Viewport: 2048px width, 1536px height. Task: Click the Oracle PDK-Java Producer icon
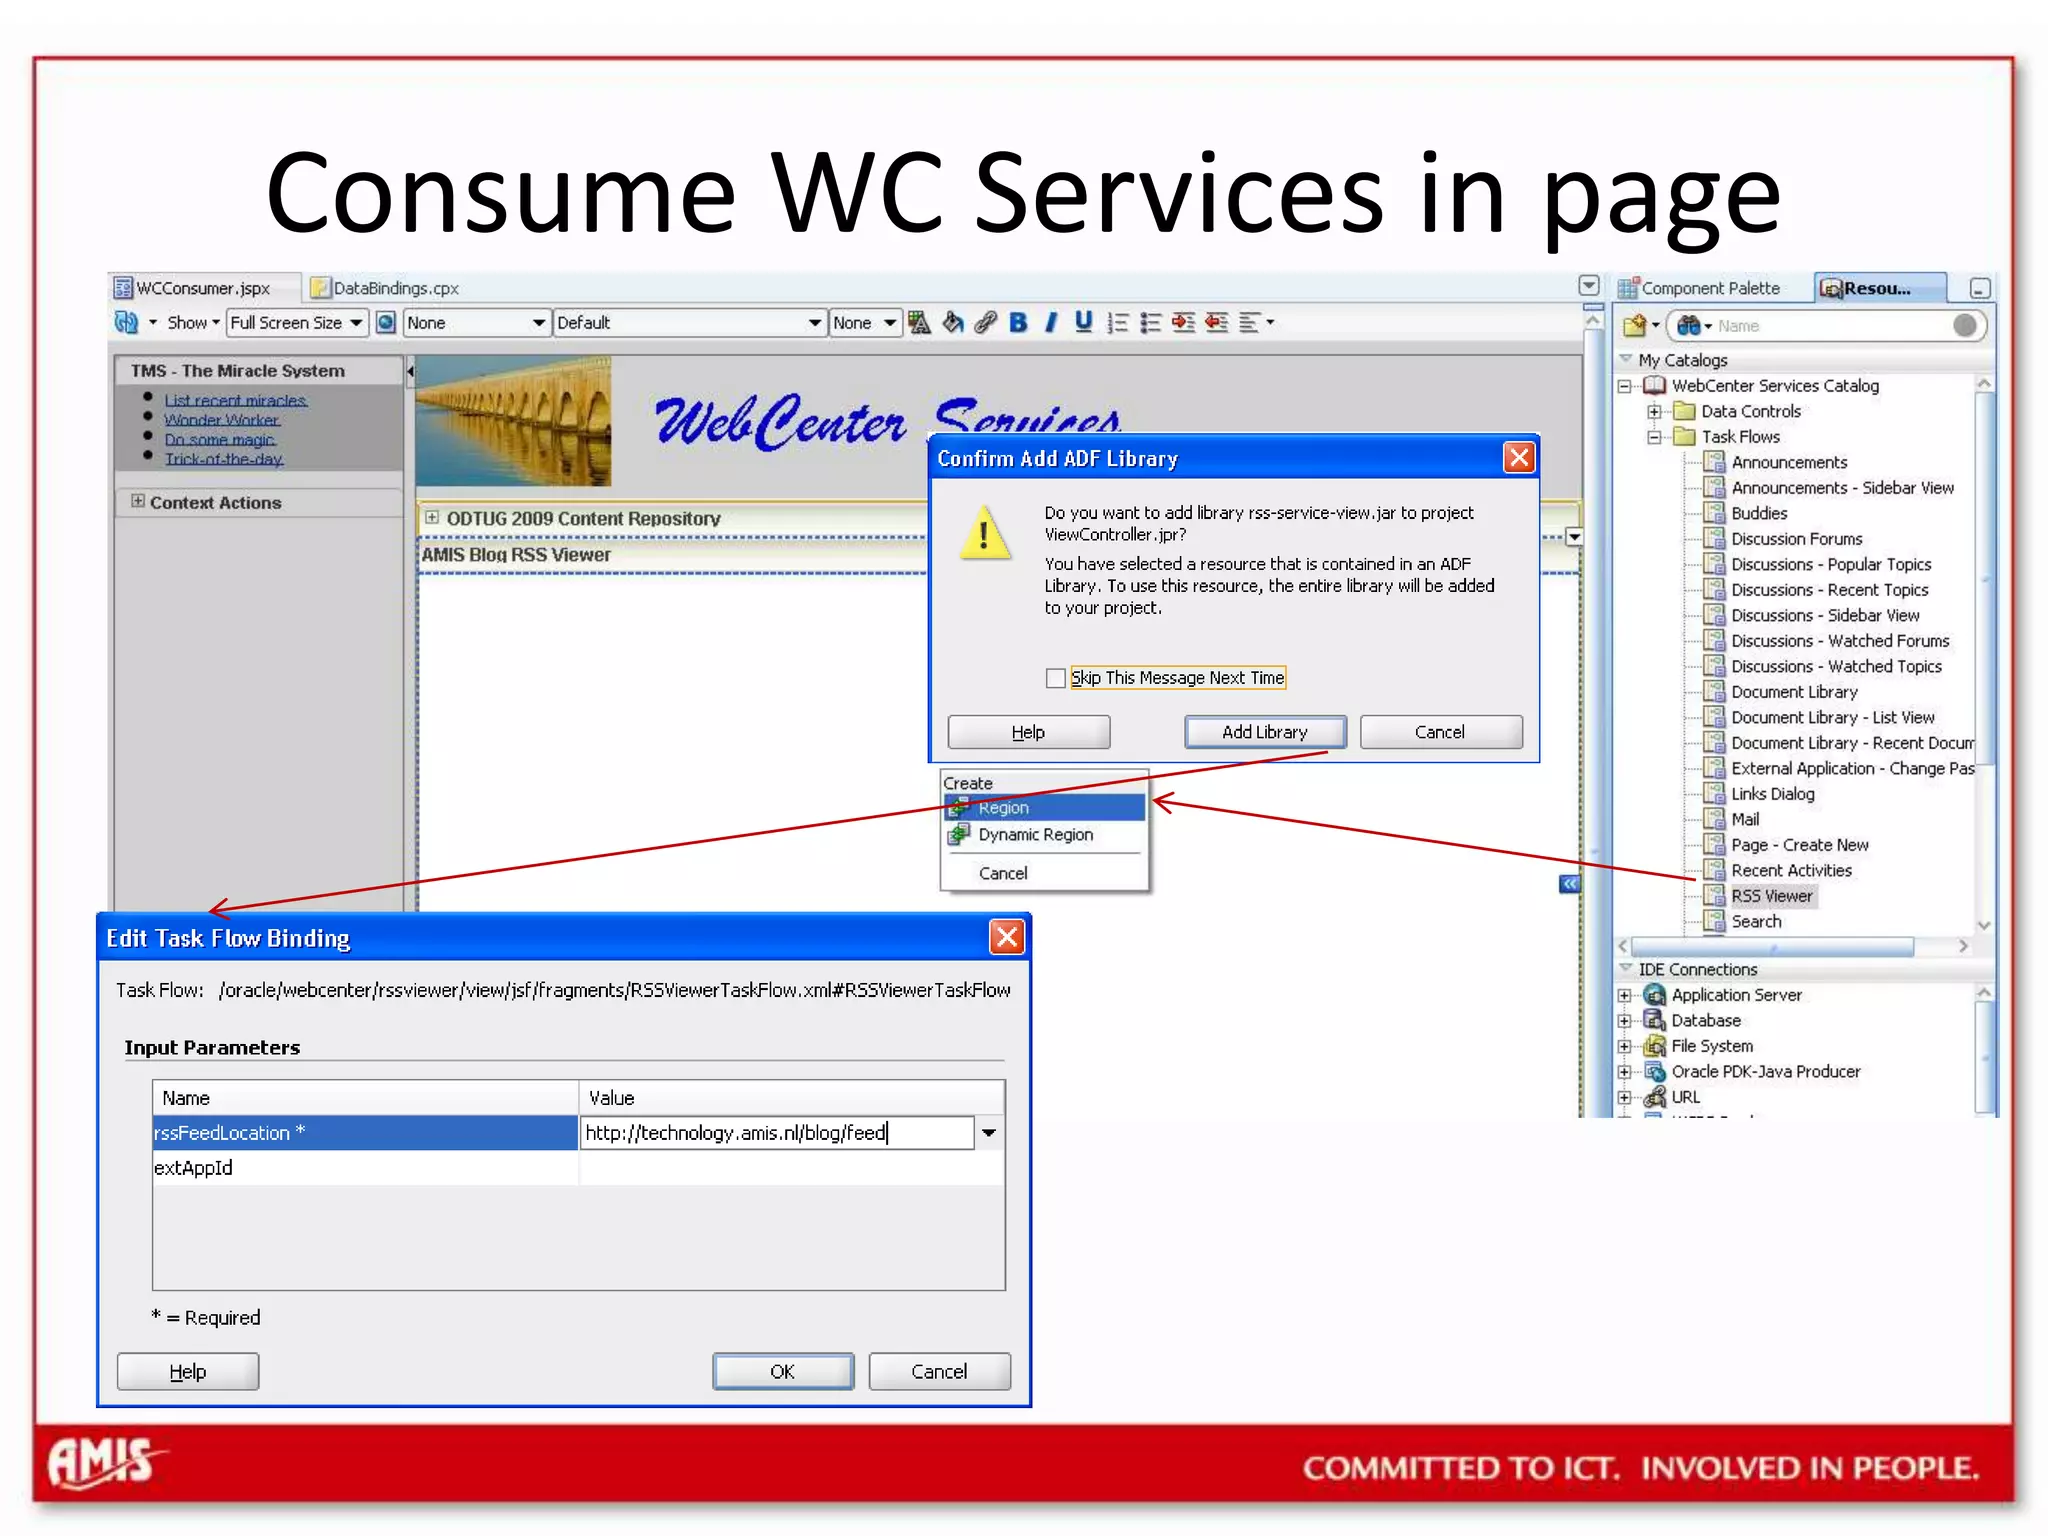click(x=1655, y=1071)
